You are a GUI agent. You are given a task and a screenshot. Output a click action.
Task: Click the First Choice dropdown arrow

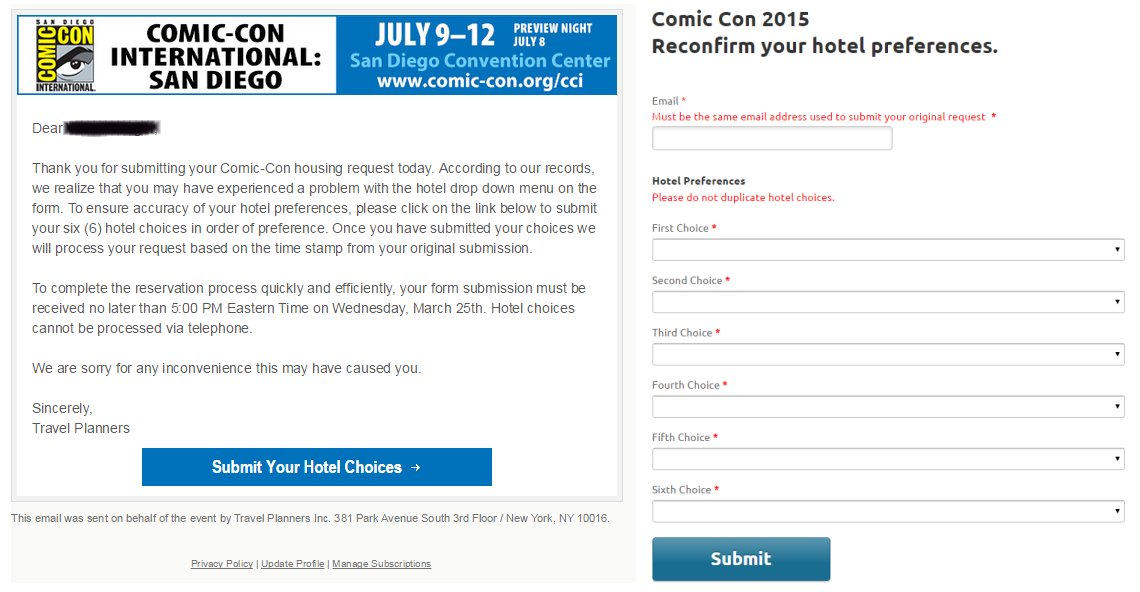point(1117,249)
